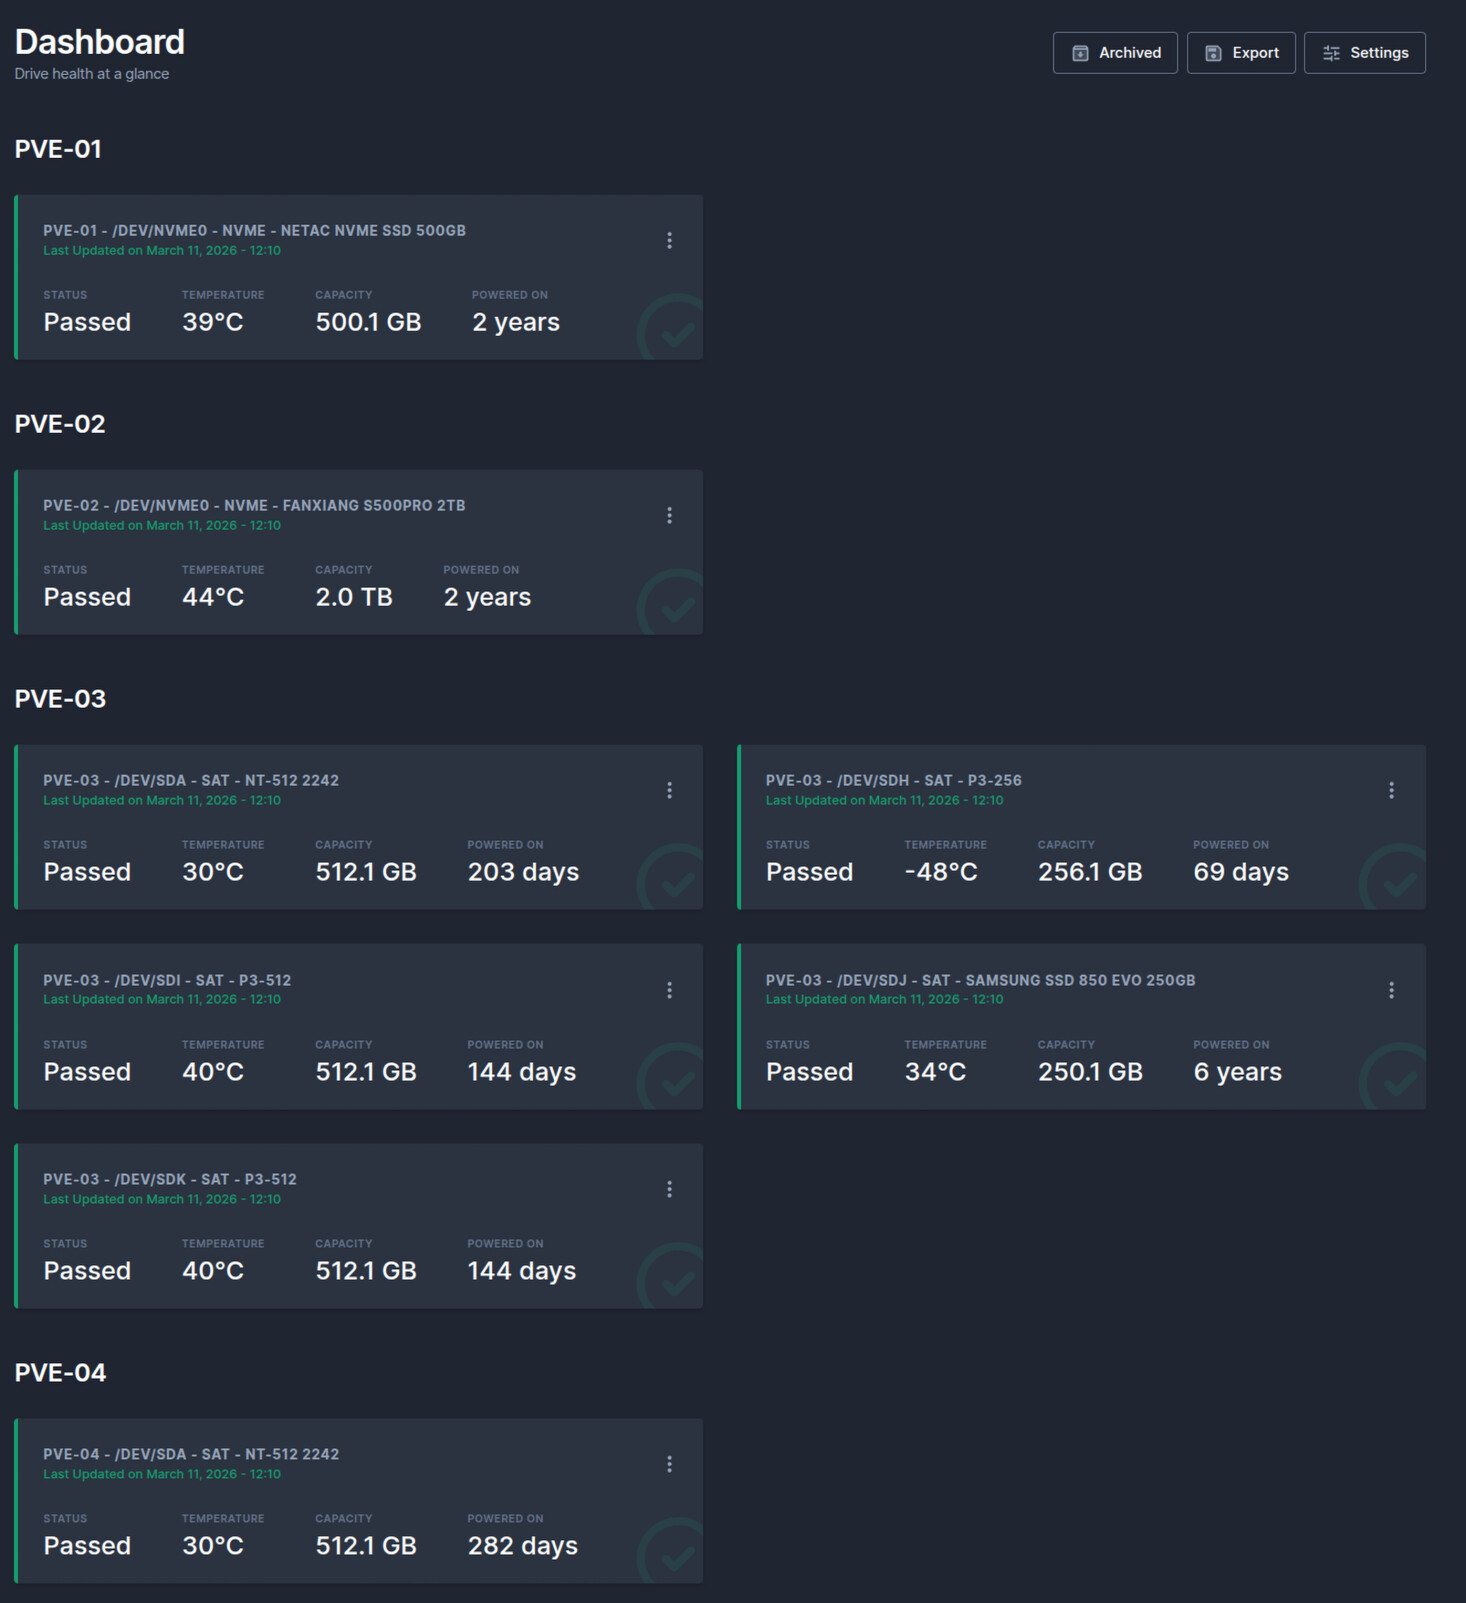Open options menu for PVE-03 /dev/sdk drive
The width and height of the screenshot is (1466, 1603).
coord(669,1189)
